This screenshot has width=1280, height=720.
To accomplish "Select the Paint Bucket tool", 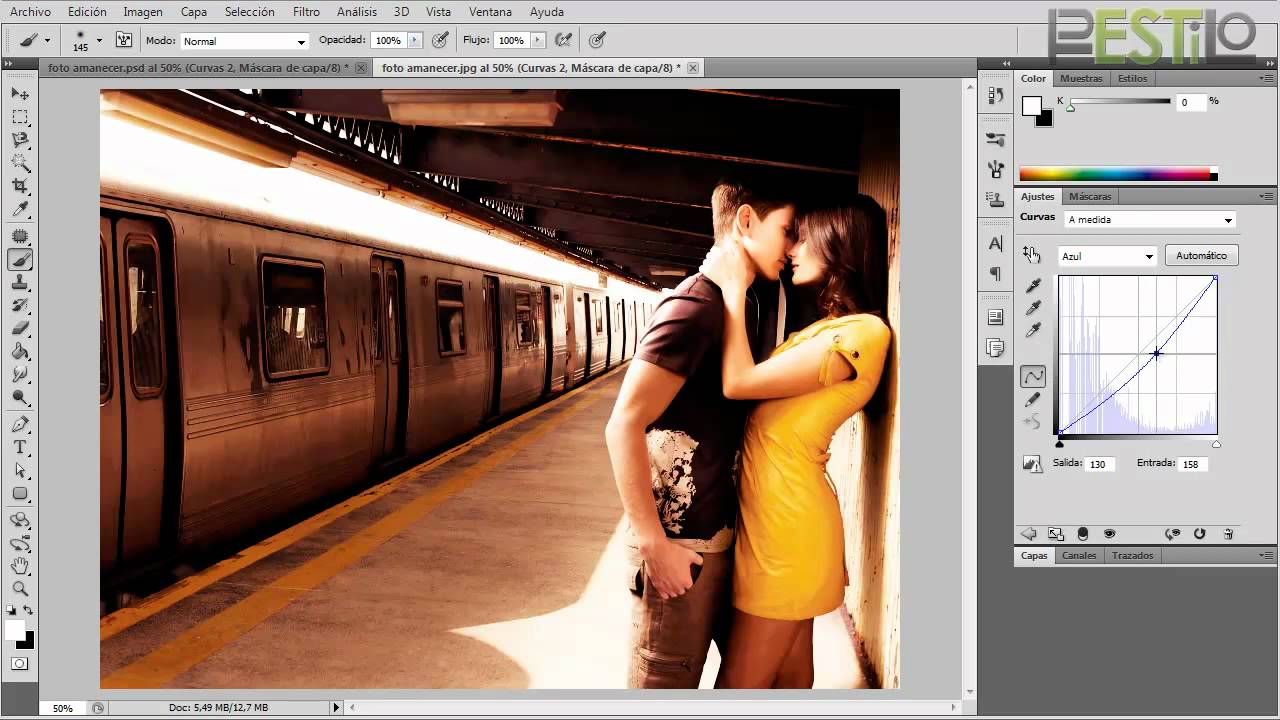I will point(20,351).
